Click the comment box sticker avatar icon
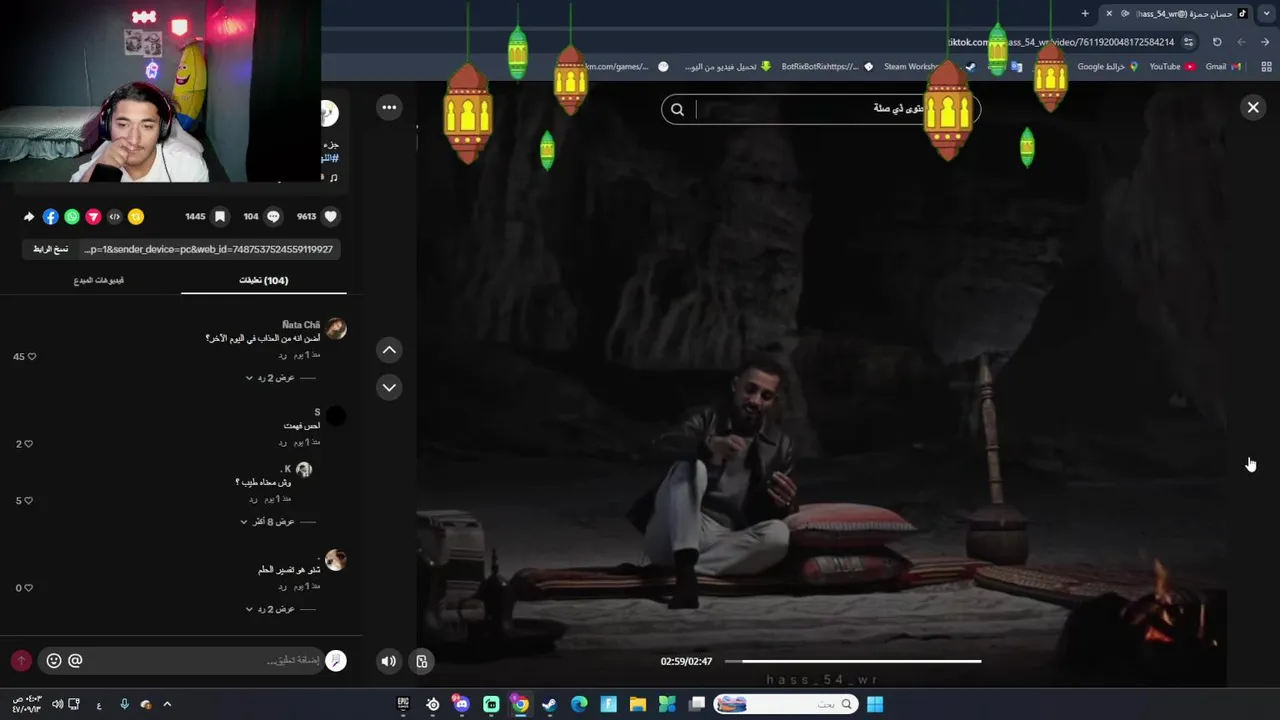 (x=336, y=660)
